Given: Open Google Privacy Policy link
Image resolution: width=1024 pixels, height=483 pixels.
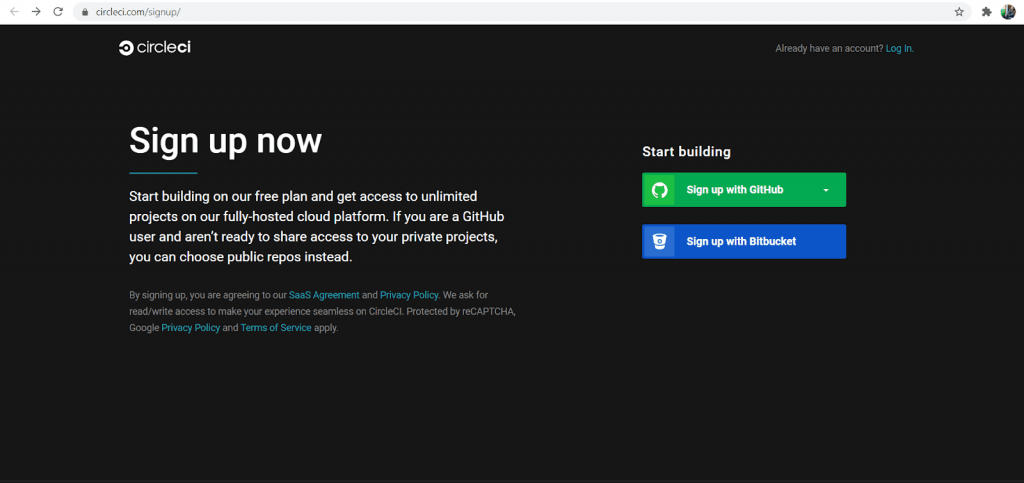Looking at the screenshot, I should click(191, 328).
